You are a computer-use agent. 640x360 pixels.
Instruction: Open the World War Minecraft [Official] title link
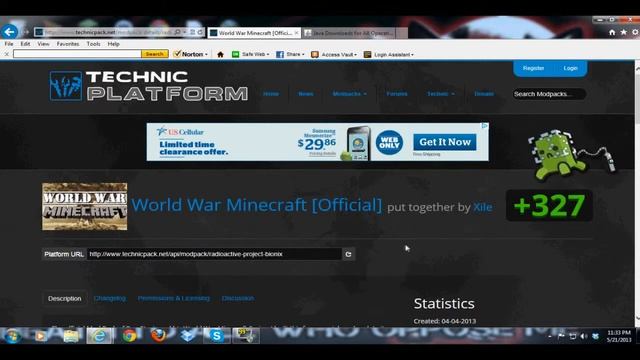(257, 205)
